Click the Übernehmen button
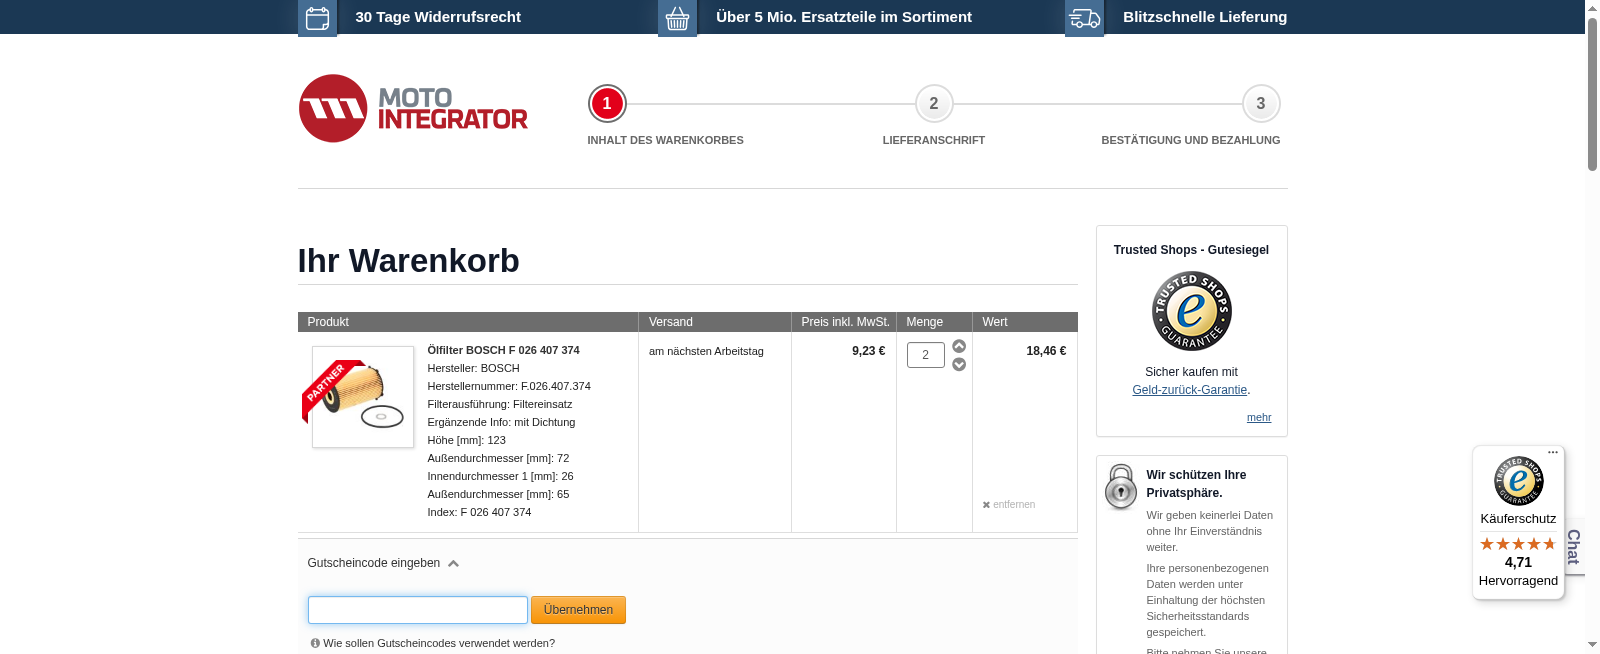The height and width of the screenshot is (654, 1600). (x=578, y=610)
